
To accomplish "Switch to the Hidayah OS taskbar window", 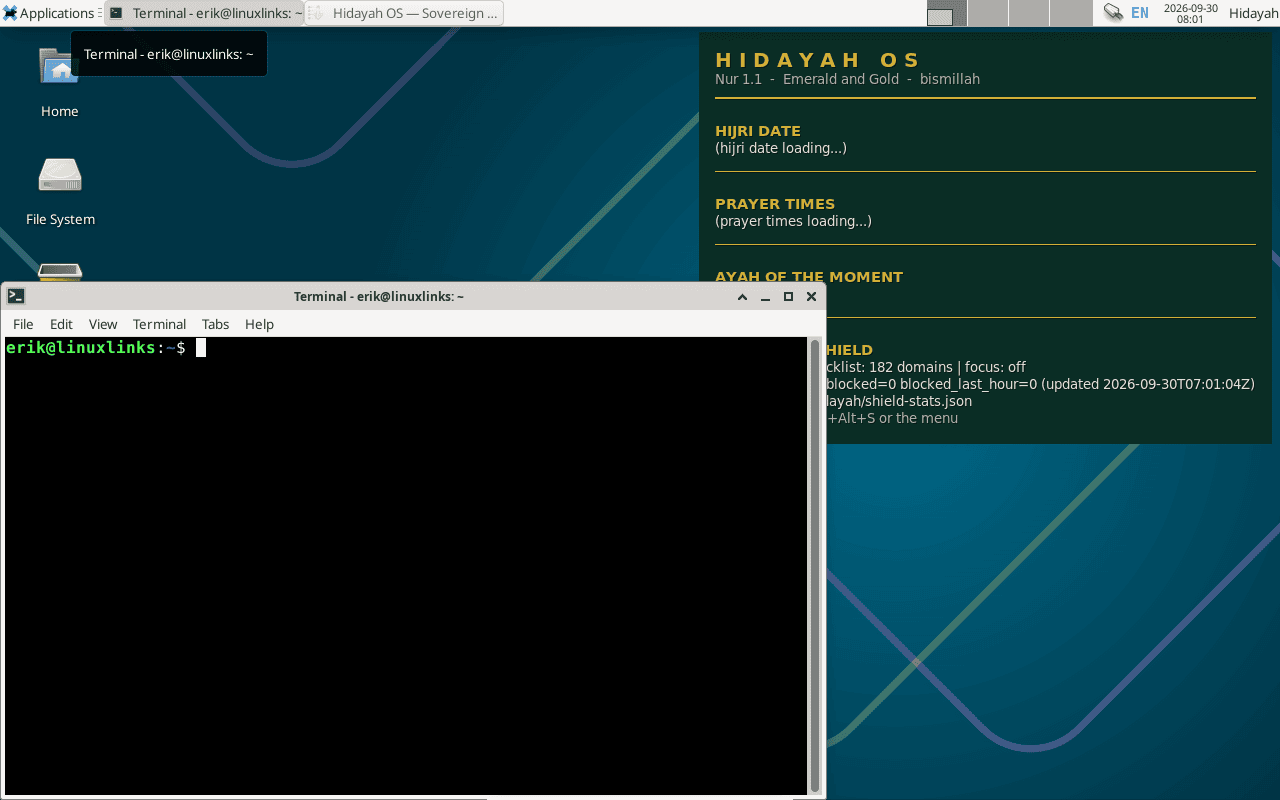I will tap(404, 13).
